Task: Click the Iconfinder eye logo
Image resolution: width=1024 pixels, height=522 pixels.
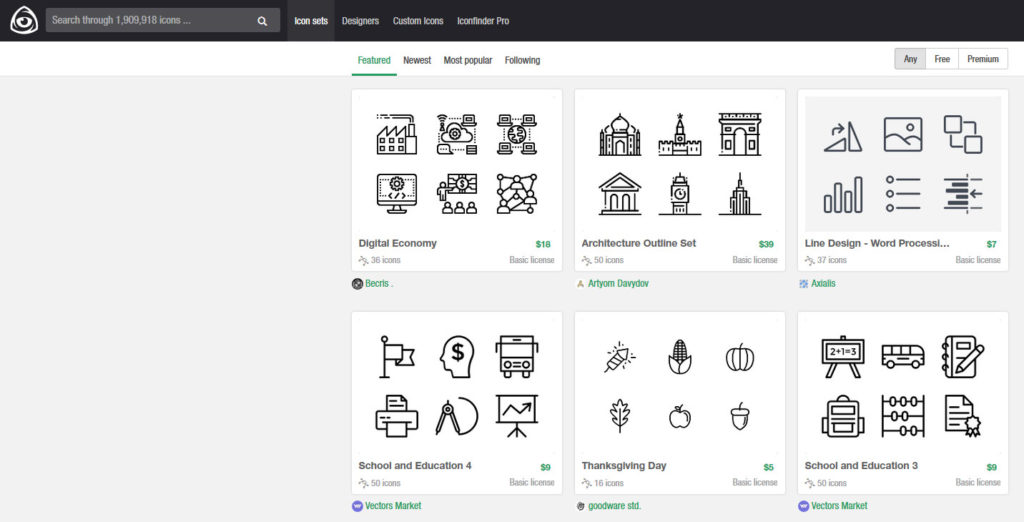Action: [x=24, y=20]
